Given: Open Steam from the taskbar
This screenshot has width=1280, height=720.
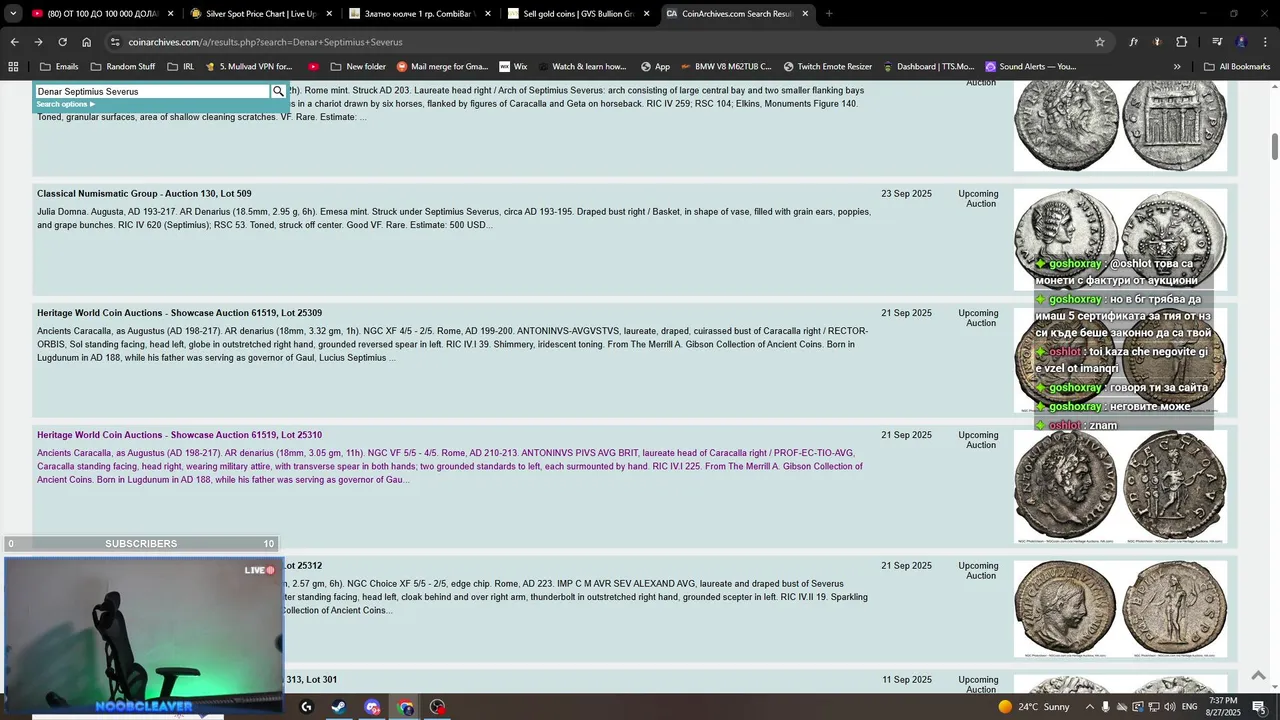Looking at the screenshot, I should [339, 707].
